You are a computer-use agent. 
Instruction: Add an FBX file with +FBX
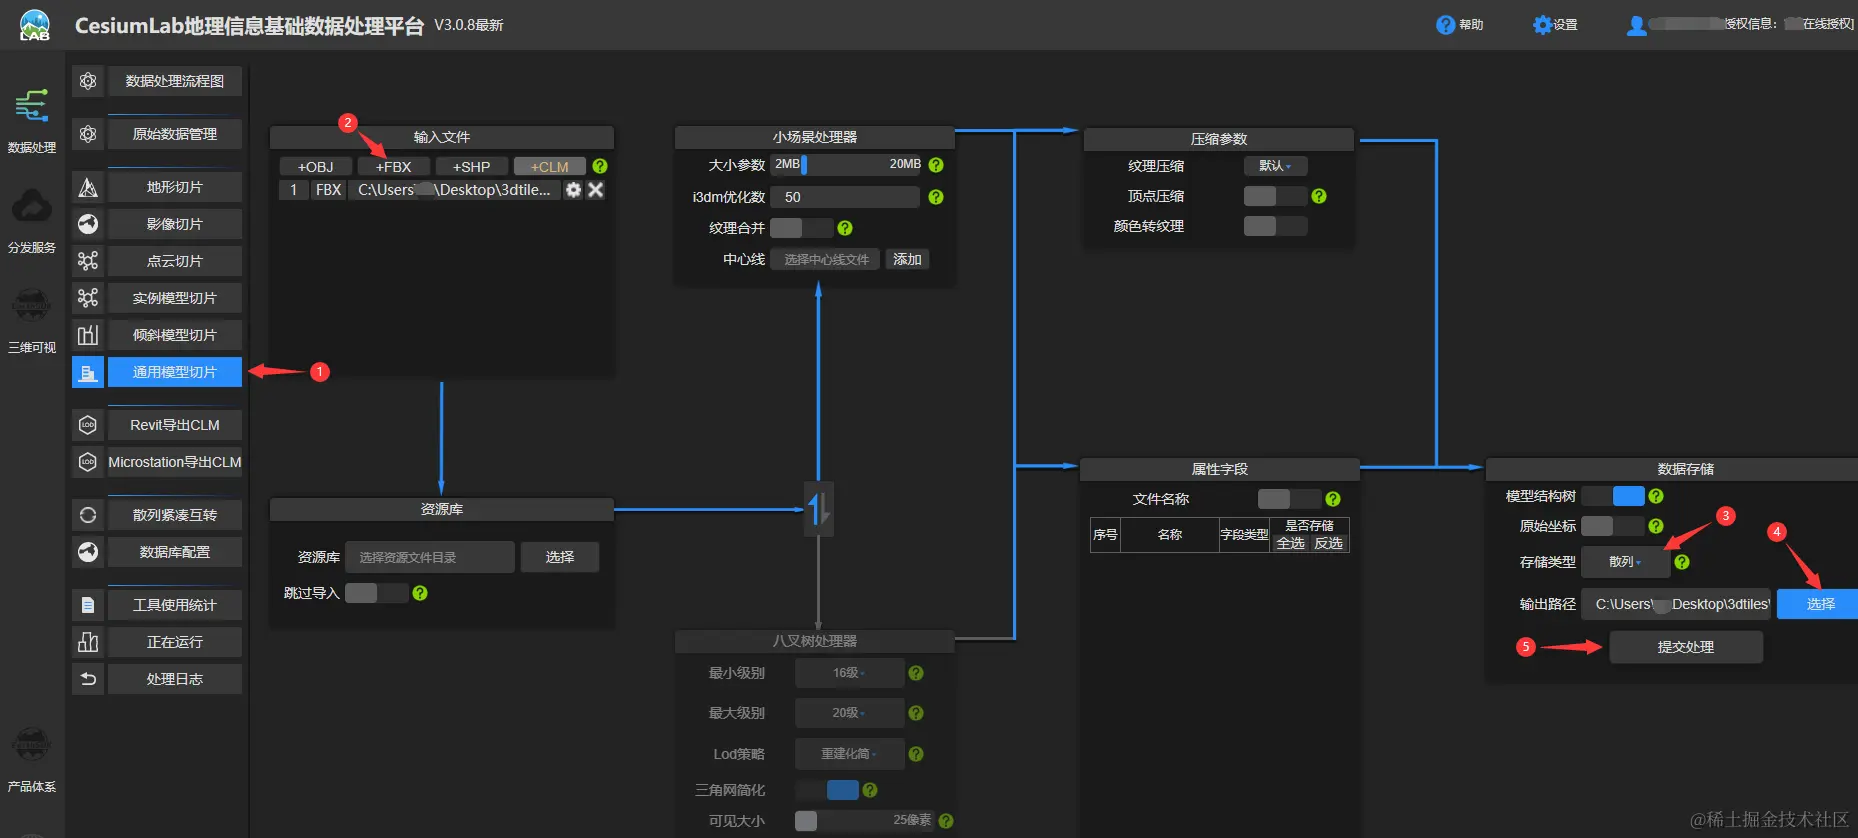click(393, 167)
